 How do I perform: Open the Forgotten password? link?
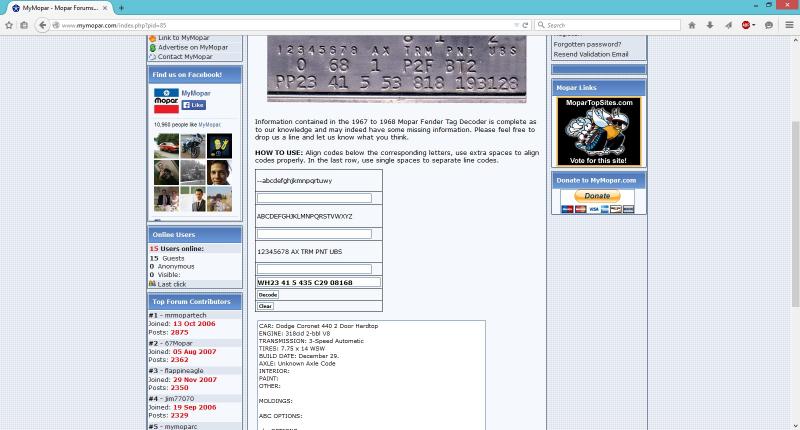(587, 44)
